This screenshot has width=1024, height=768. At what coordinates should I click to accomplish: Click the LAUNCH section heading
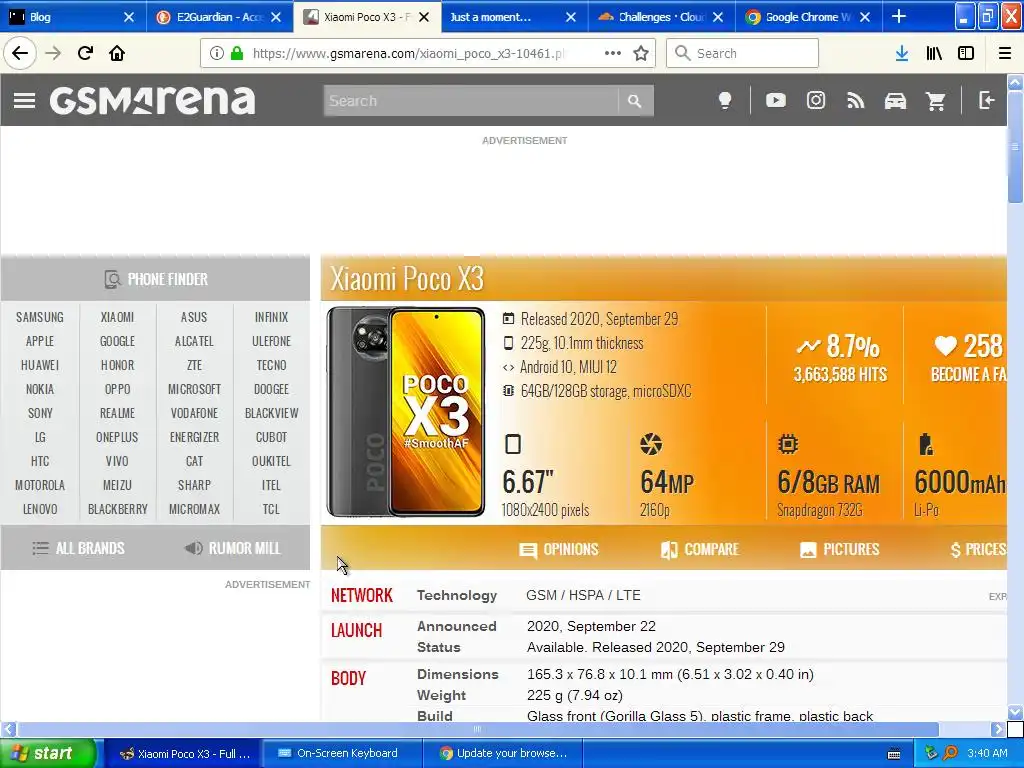356,631
